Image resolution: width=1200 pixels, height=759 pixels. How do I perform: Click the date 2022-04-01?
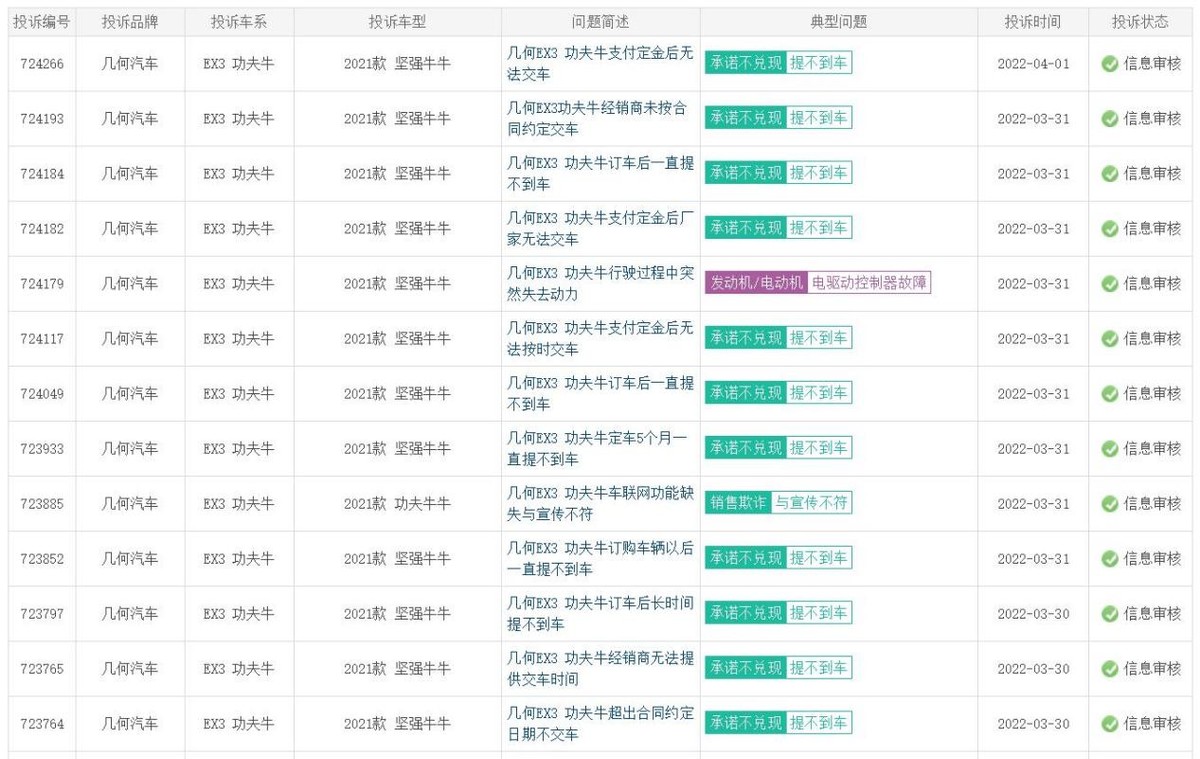tap(1033, 64)
